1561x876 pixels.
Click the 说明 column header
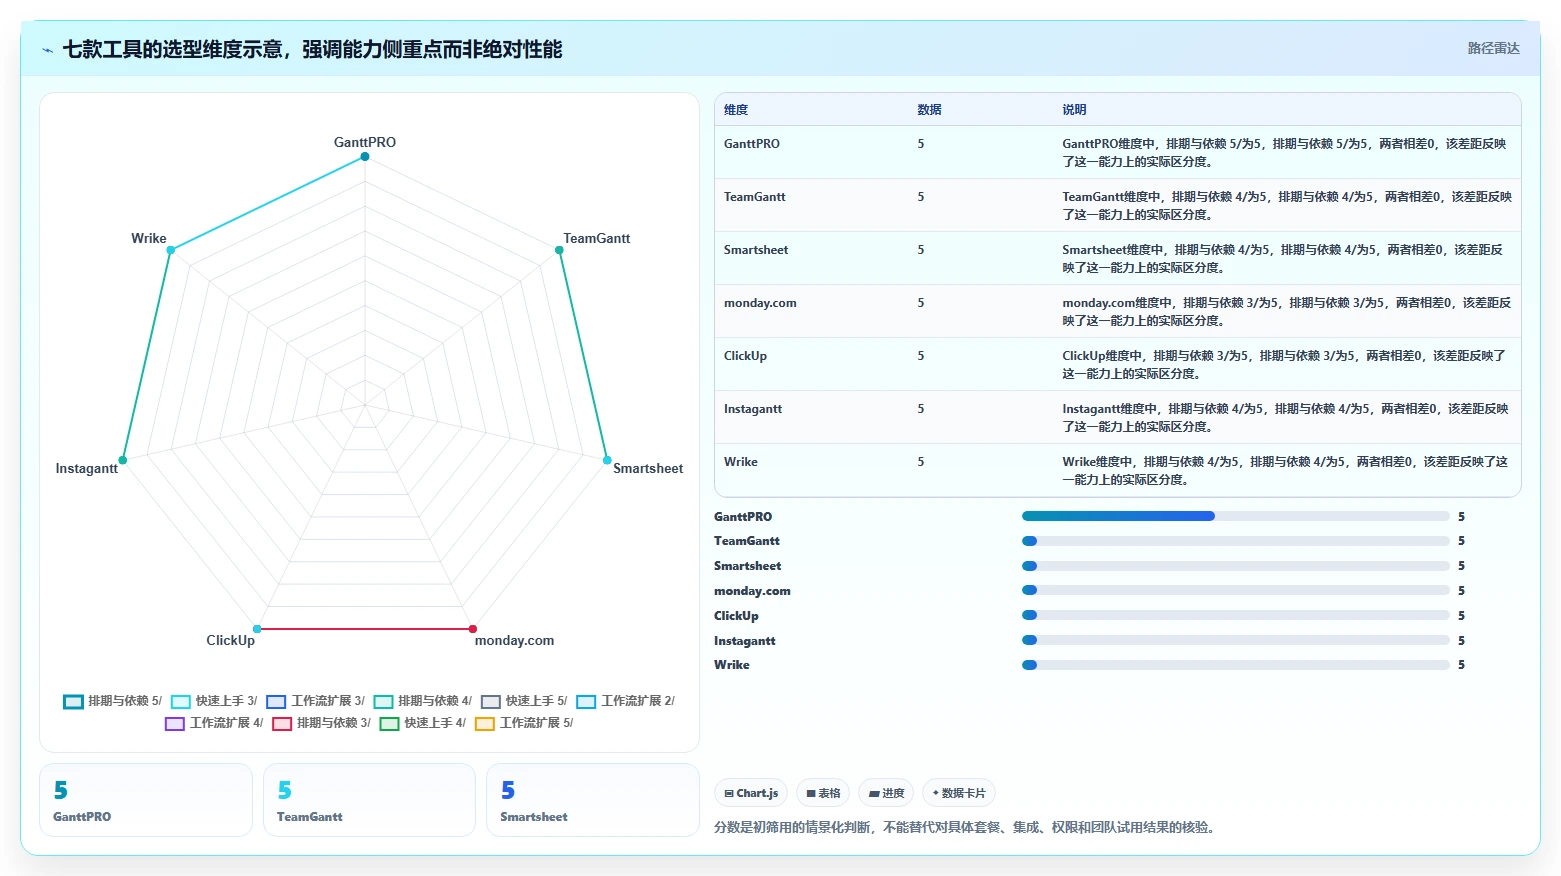point(1074,110)
